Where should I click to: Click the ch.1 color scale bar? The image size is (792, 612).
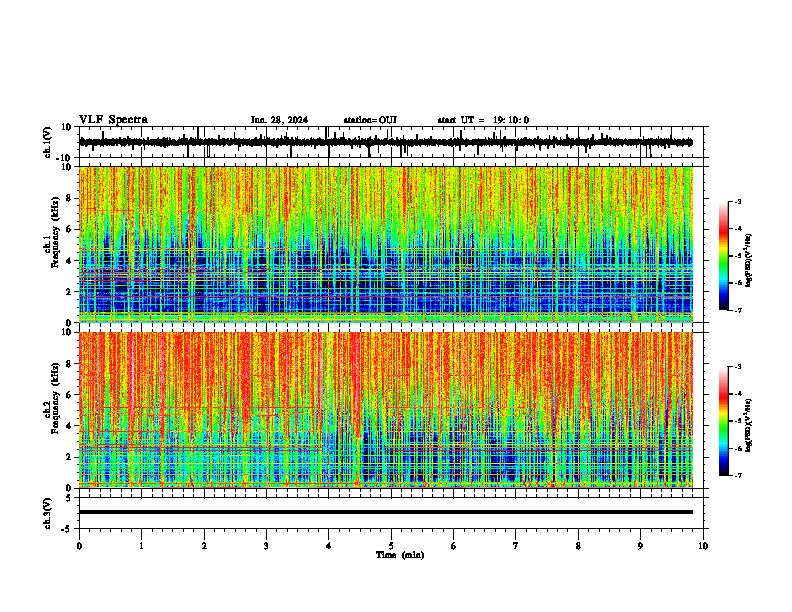[723, 256]
